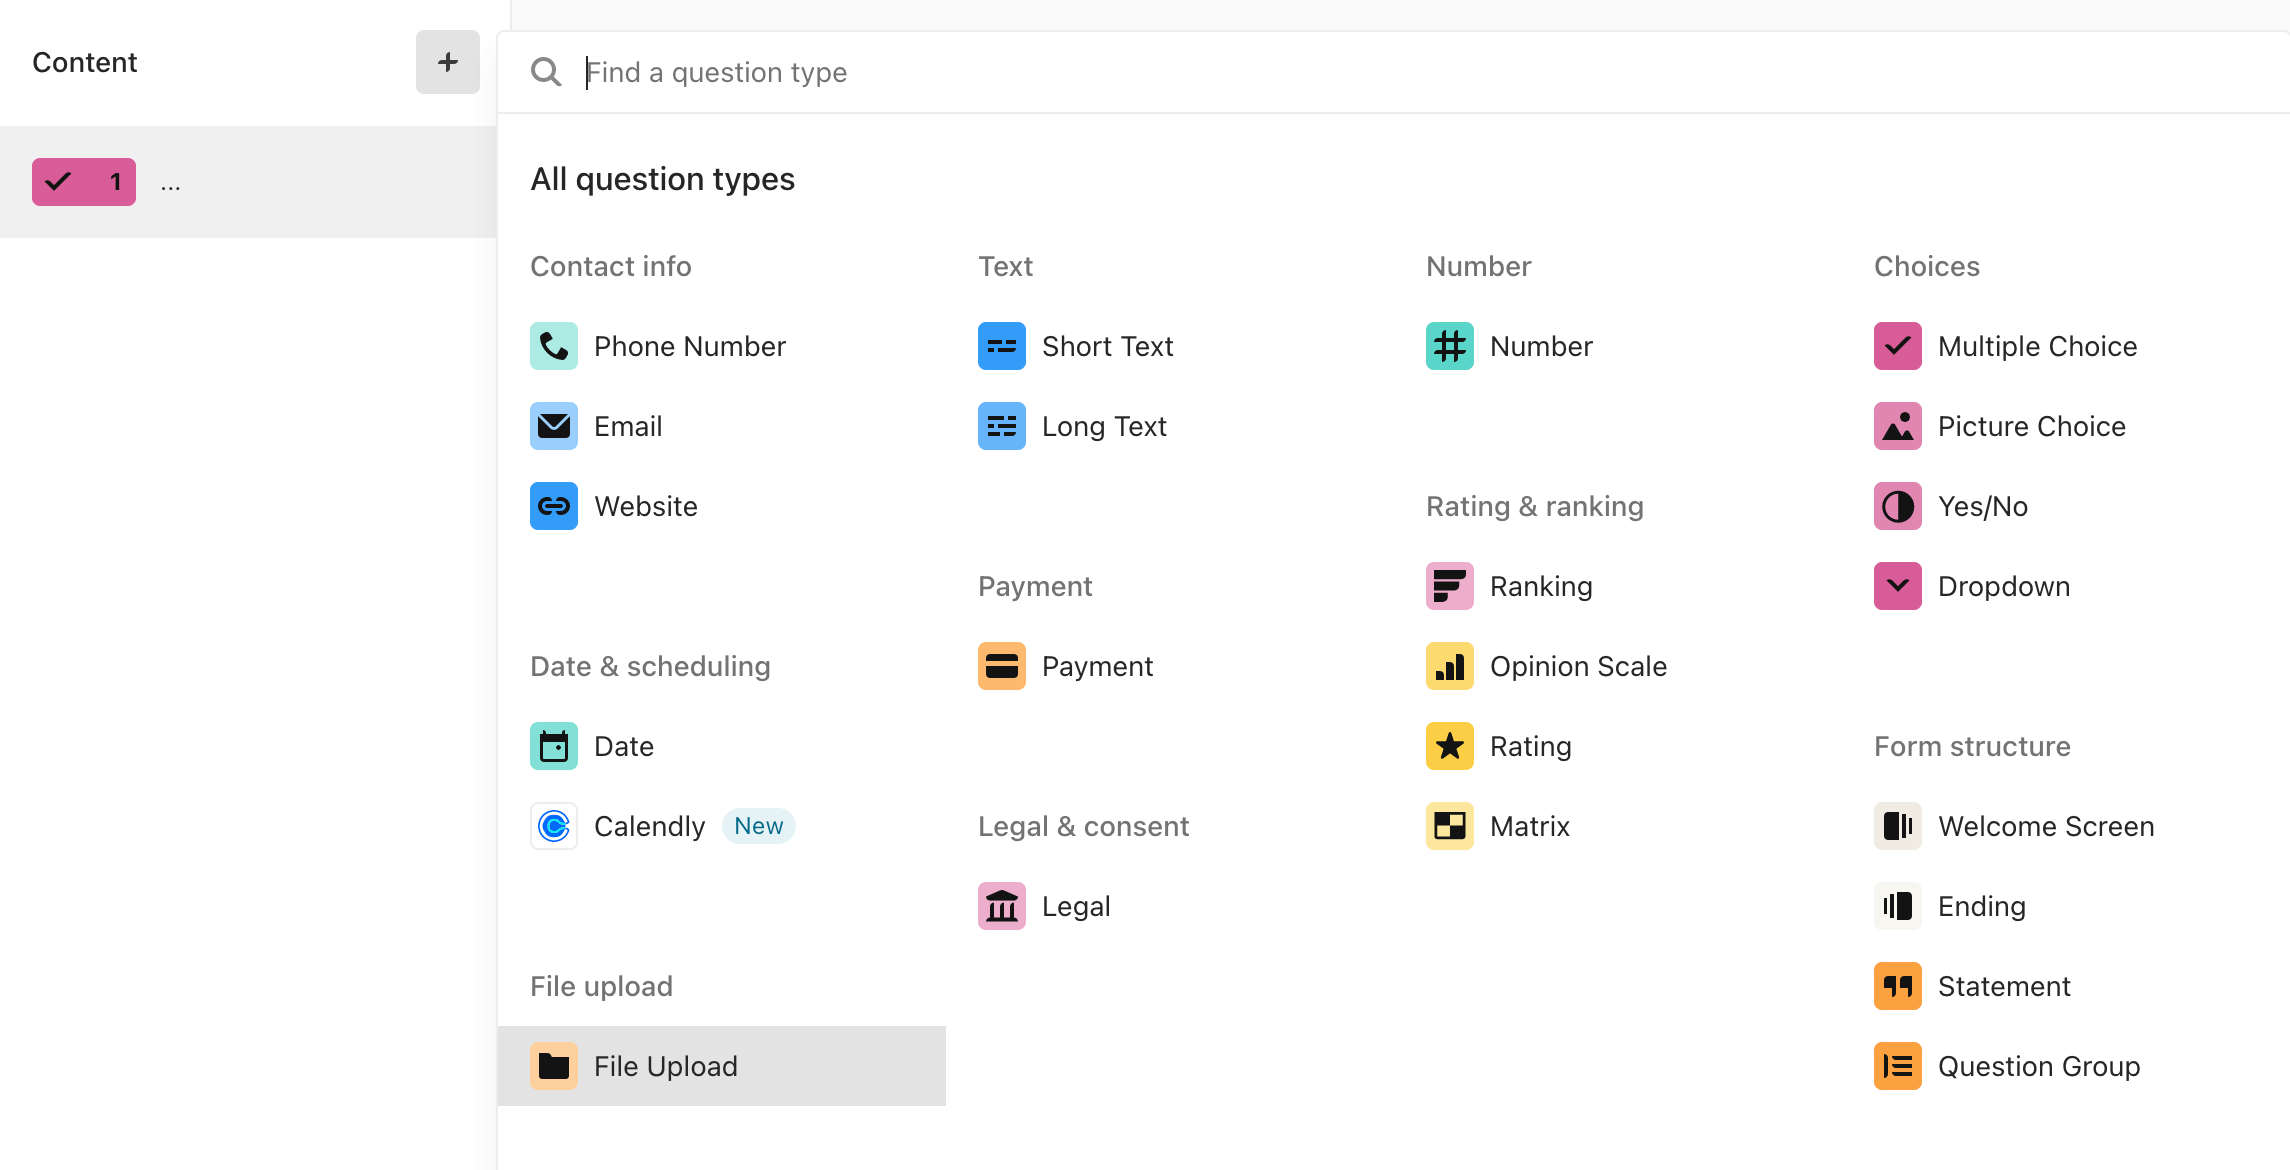
Task: Click the plus button next to Content
Action: (448, 62)
